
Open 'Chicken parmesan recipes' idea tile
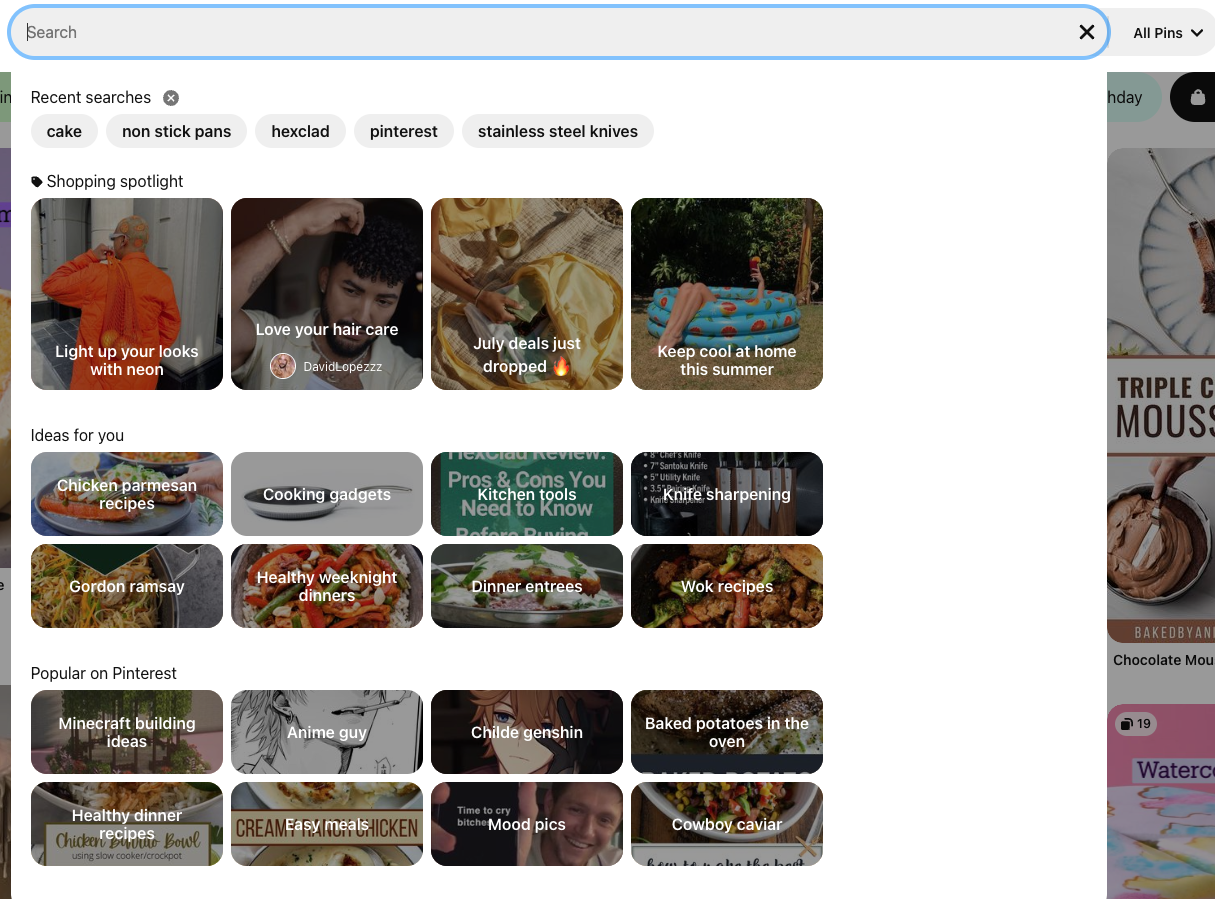[x=127, y=494]
